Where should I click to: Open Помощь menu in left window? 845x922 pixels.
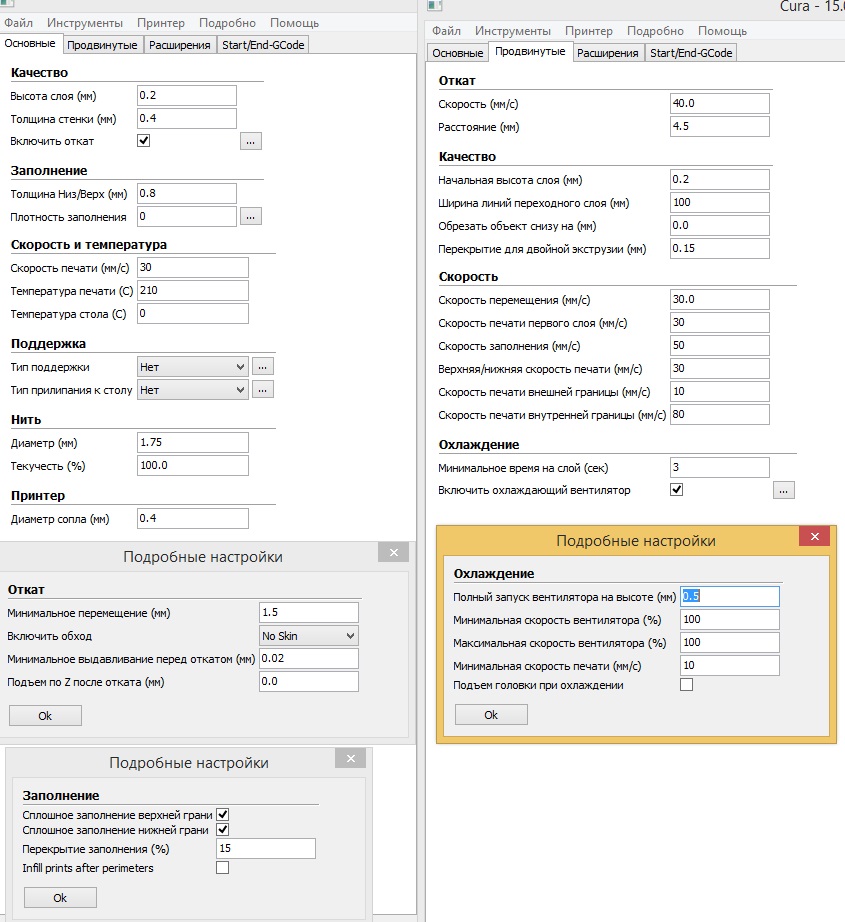pyautogui.click(x=294, y=23)
